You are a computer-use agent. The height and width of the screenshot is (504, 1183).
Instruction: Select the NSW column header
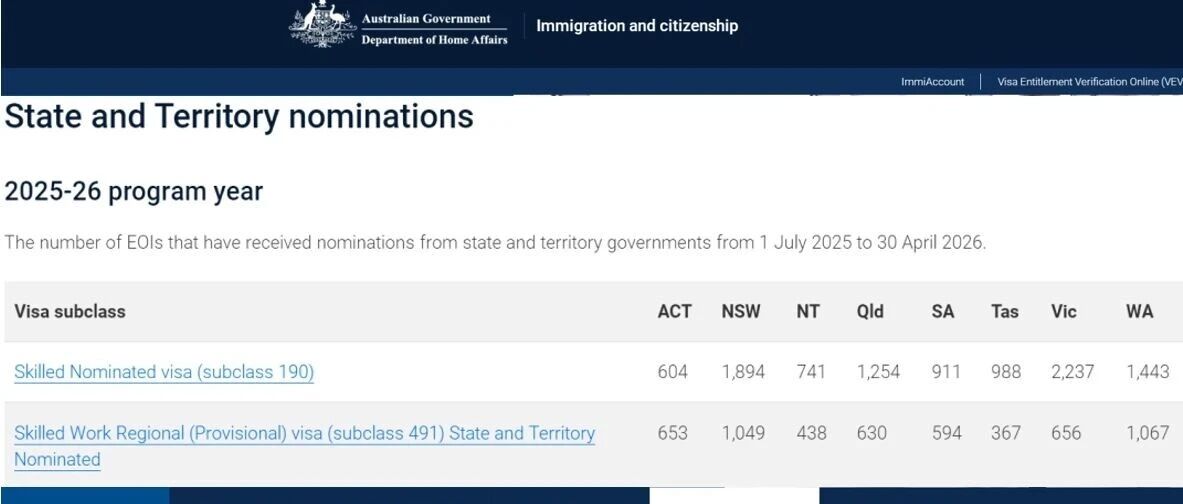point(741,311)
